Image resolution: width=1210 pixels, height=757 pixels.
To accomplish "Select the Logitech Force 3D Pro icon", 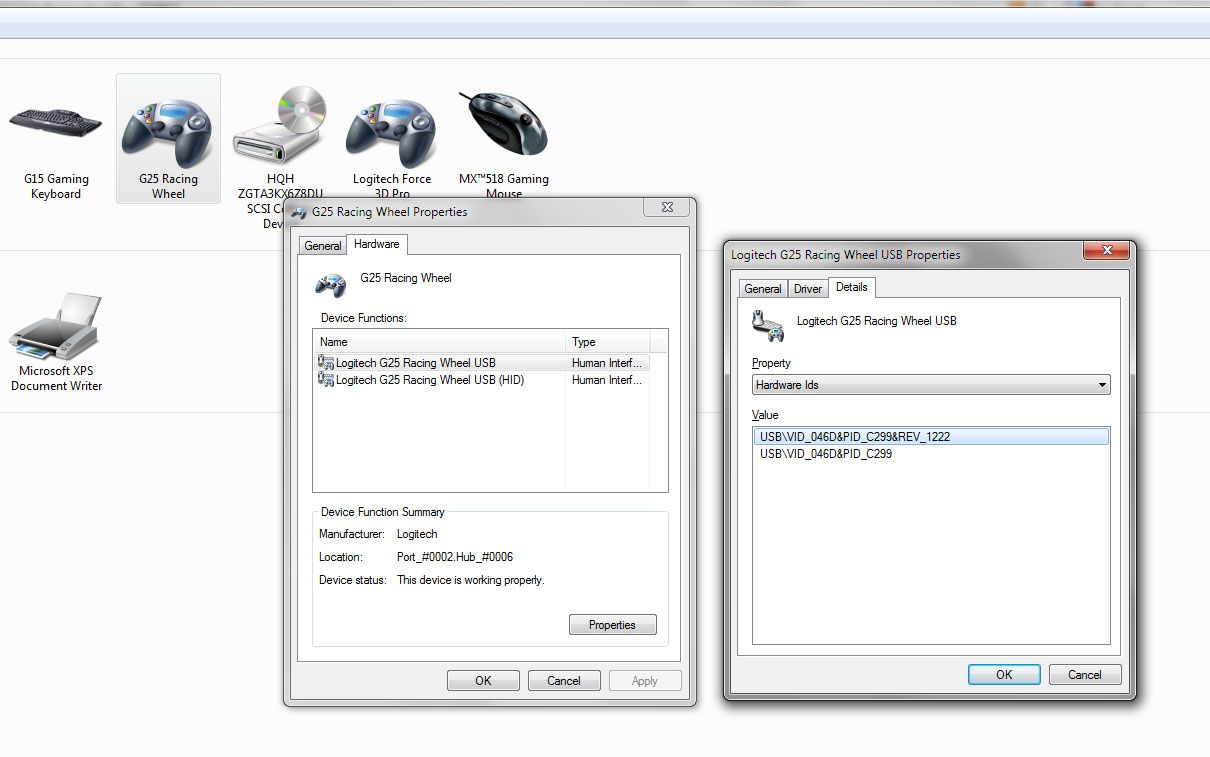I will click(391, 133).
